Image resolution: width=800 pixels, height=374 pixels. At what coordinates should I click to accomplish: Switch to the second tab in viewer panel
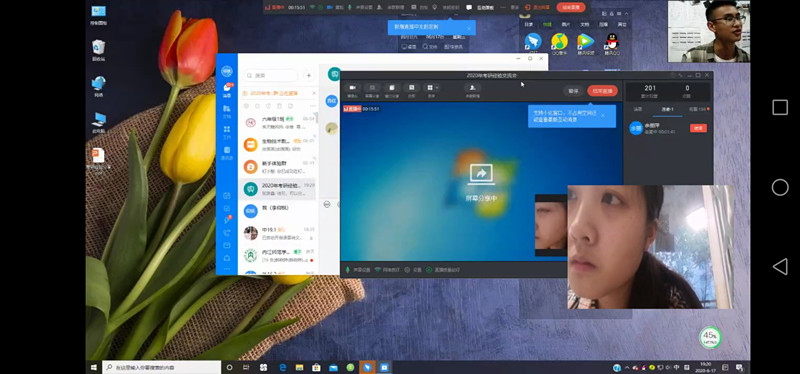(668, 109)
